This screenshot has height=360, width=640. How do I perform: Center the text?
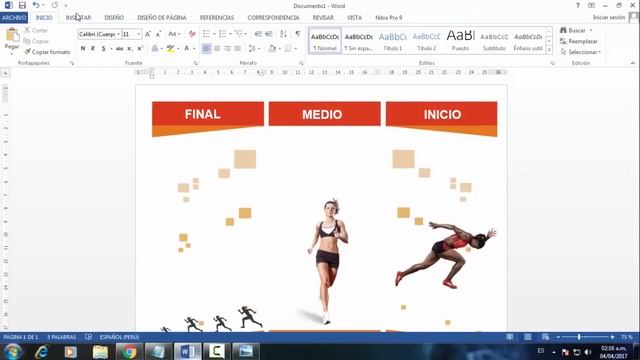click(217, 49)
